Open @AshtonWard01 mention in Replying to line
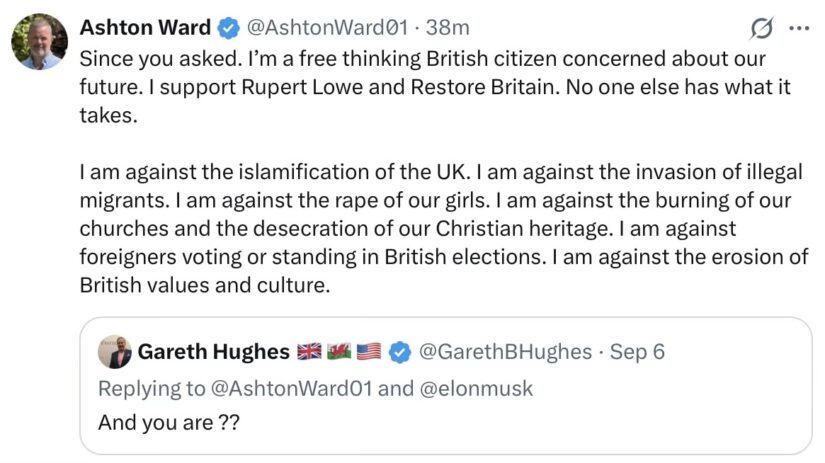 pos(291,389)
